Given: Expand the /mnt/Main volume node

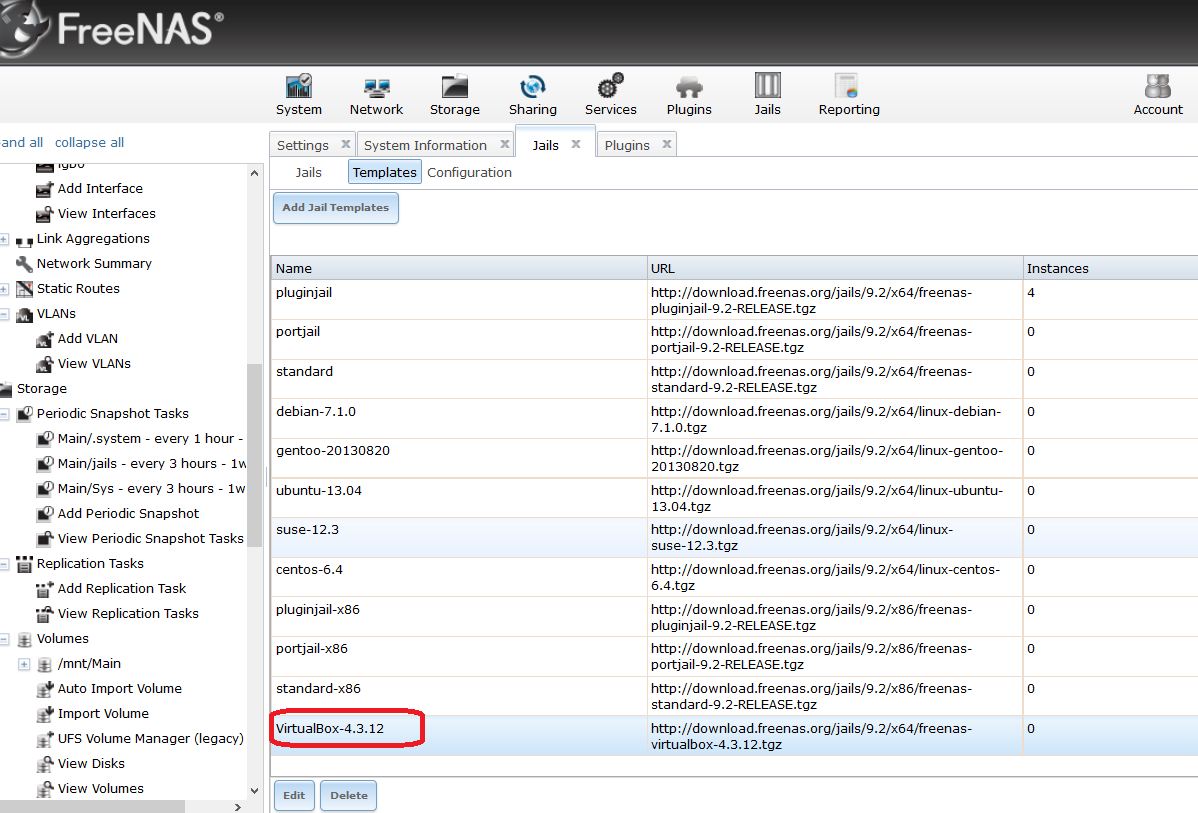Looking at the screenshot, I should (x=24, y=664).
